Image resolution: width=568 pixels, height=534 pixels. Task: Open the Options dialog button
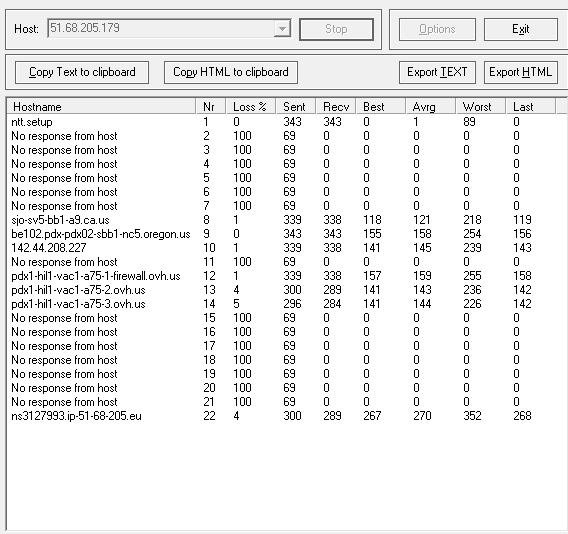[x=437, y=29]
